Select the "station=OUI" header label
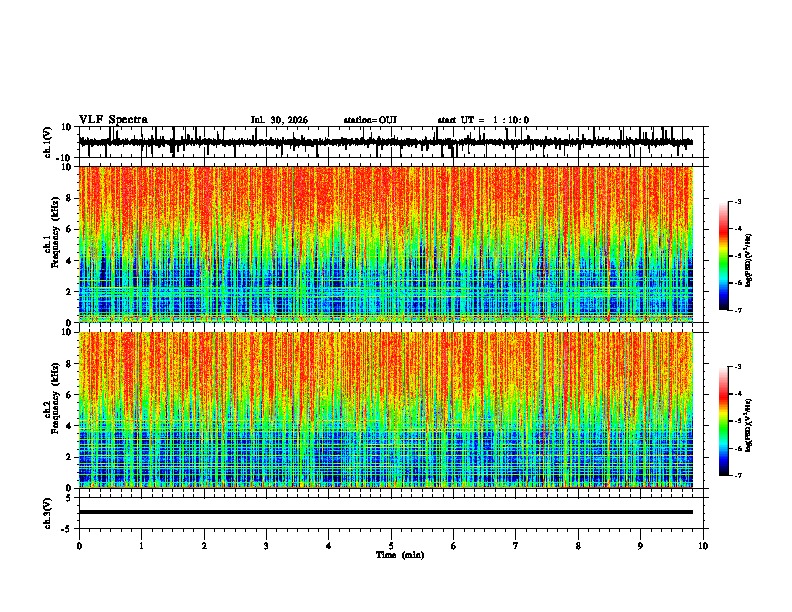Viewport: 792px width, 612px height. (x=370, y=120)
